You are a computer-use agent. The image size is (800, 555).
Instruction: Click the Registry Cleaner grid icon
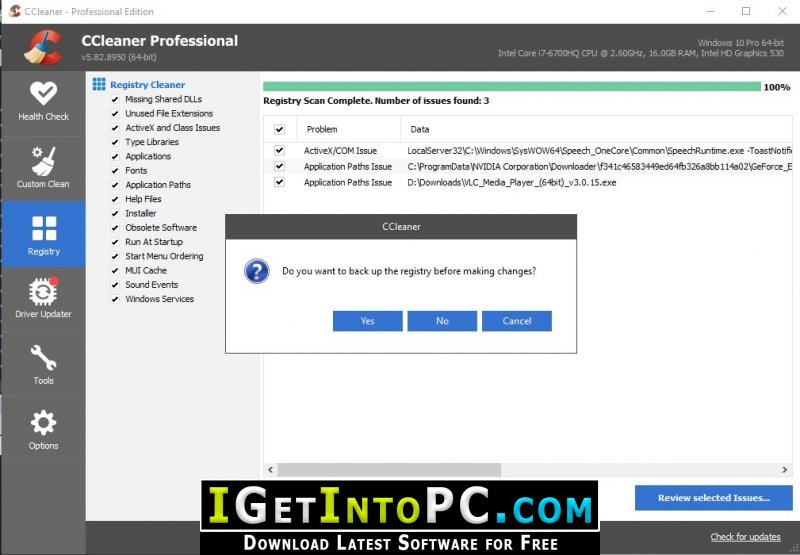tap(99, 84)
